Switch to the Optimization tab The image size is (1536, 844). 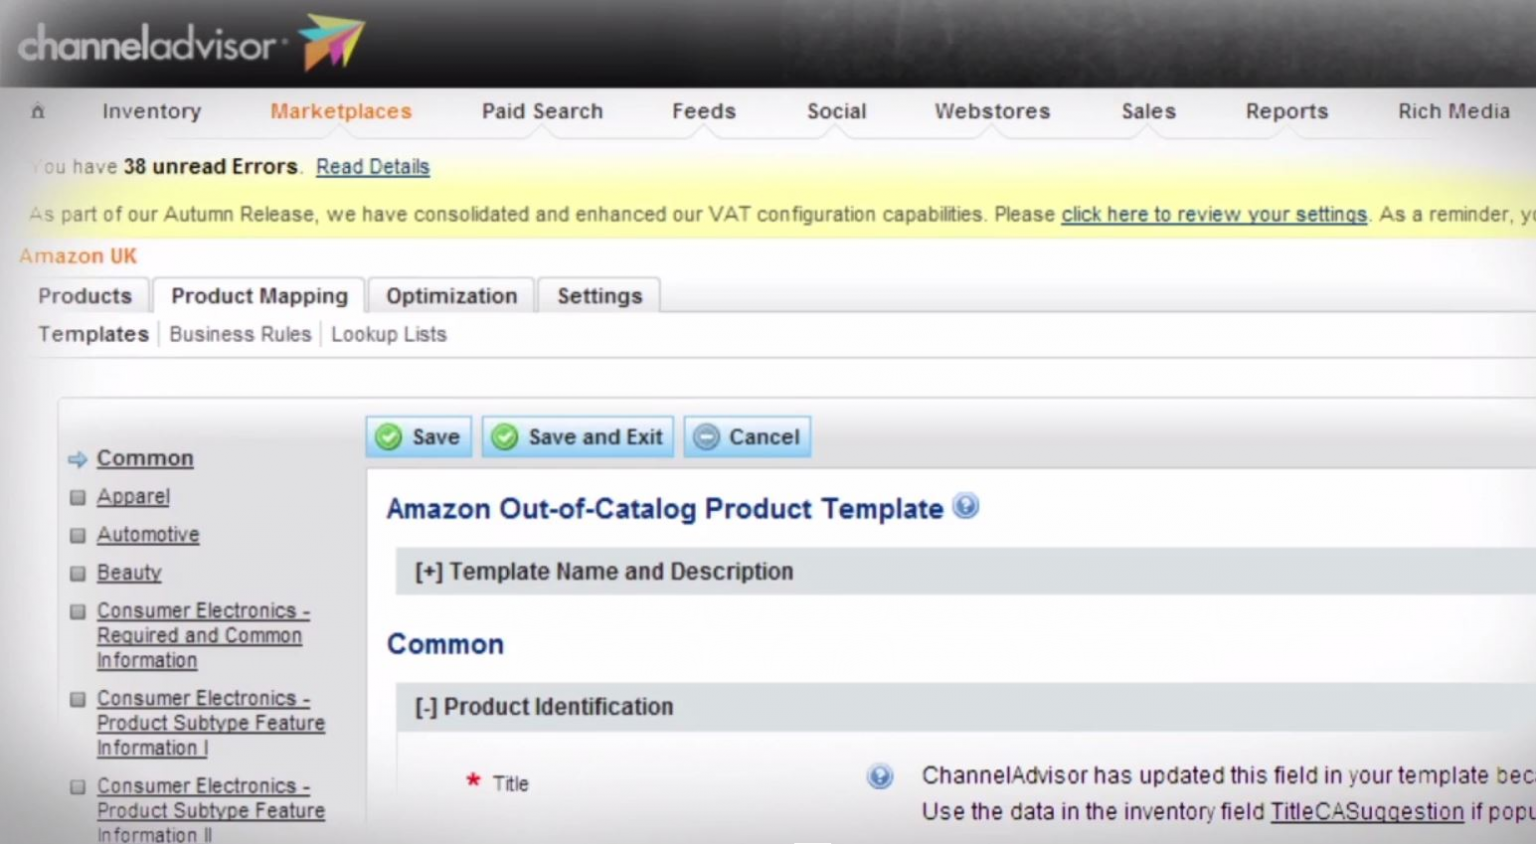coord(451,295)
